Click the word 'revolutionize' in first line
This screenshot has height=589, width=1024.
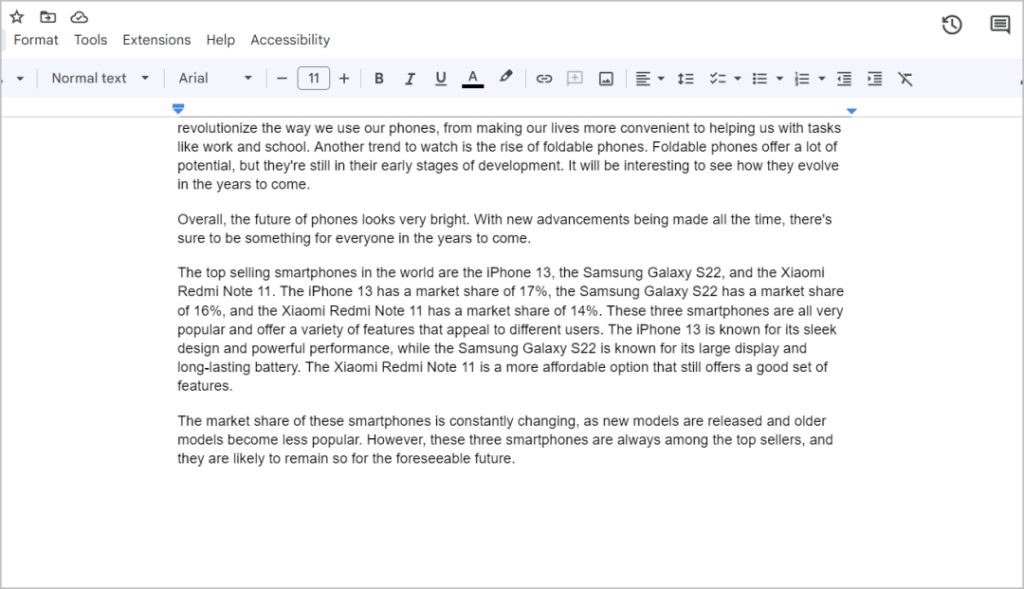click(x=217, y=128)
